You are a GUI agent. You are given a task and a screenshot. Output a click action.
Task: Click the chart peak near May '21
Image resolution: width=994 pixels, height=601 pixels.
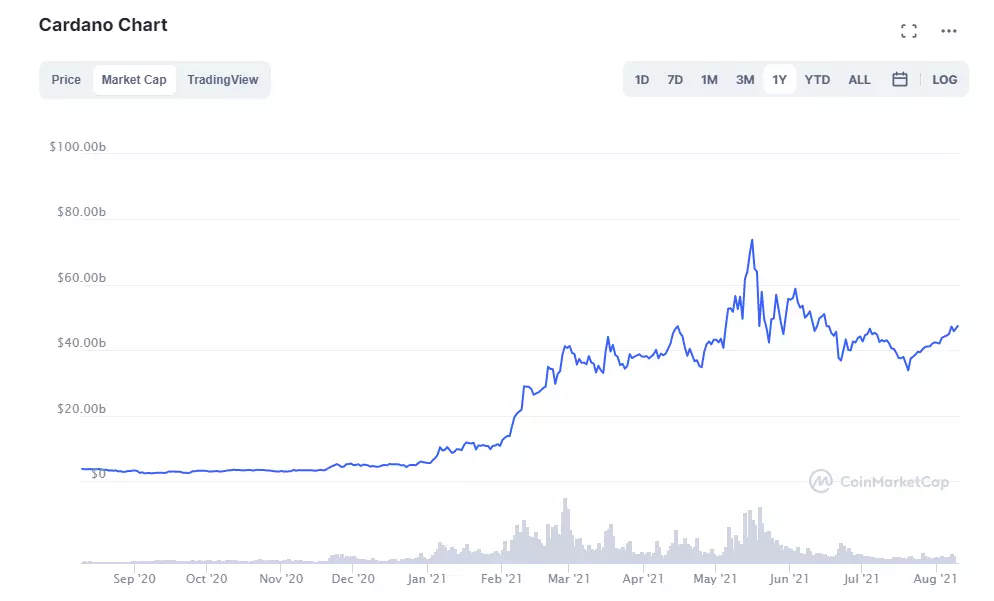tap(752, 240)
